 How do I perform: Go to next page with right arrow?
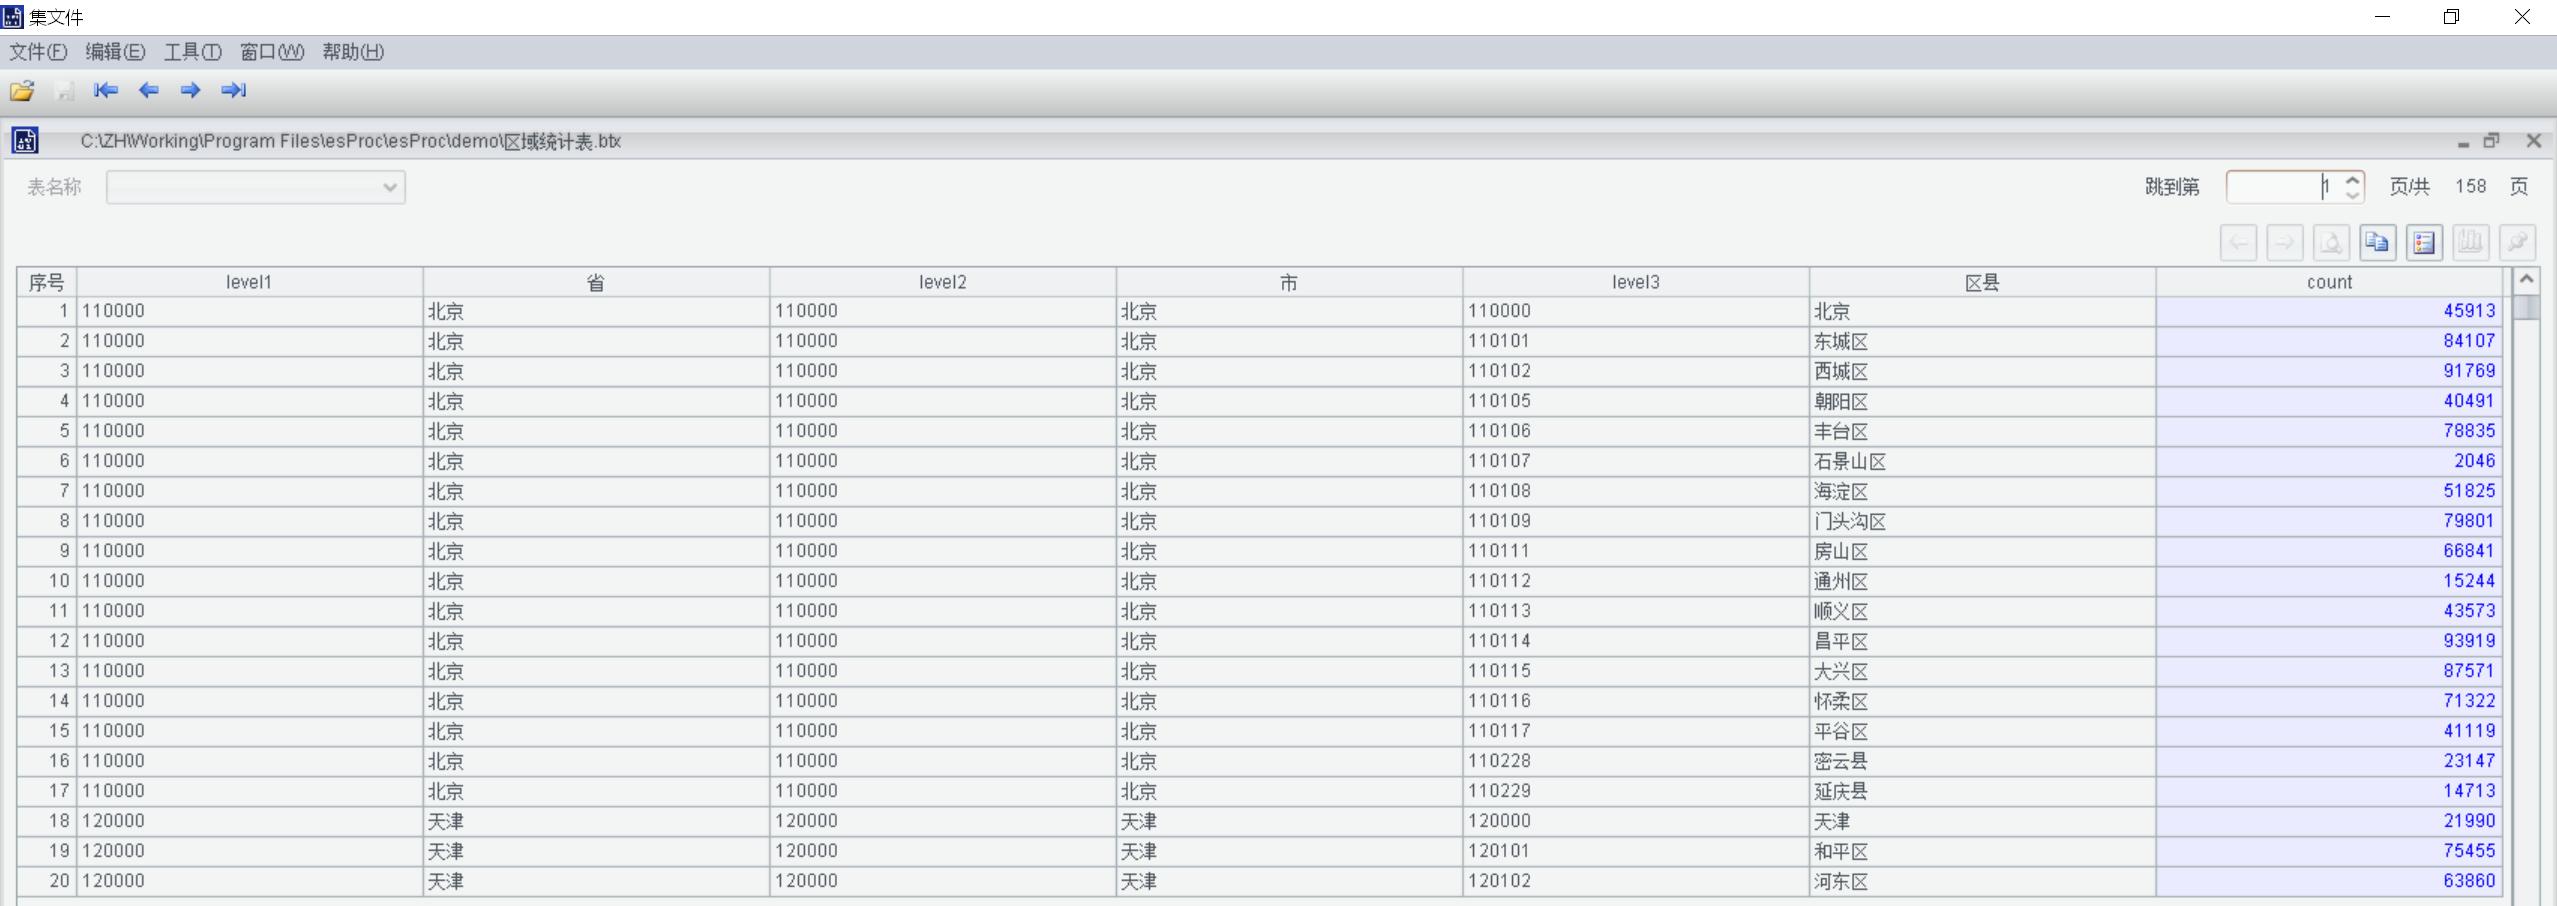190,90
